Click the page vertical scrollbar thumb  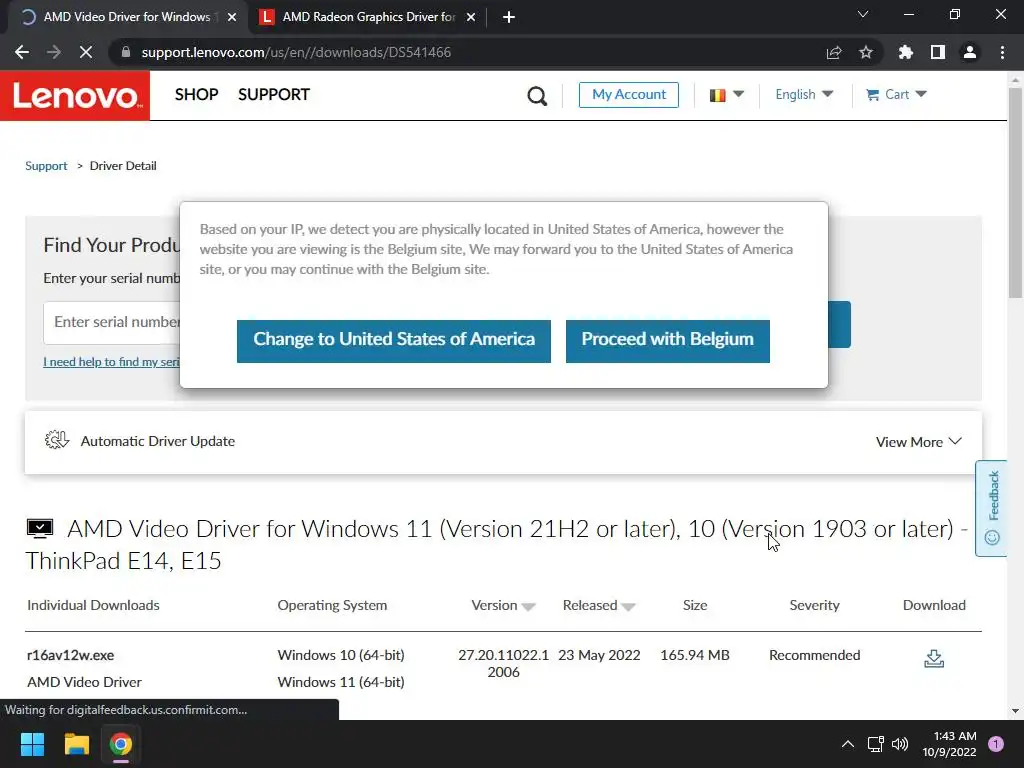click(x=1016, y=193)
